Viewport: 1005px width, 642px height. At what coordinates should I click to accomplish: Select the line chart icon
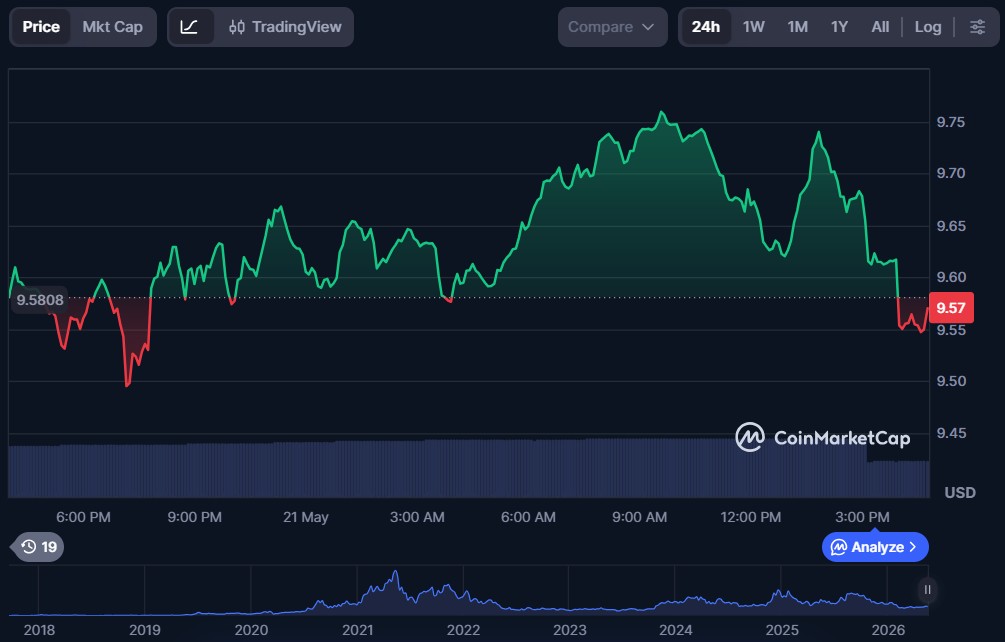coord(189,27)
